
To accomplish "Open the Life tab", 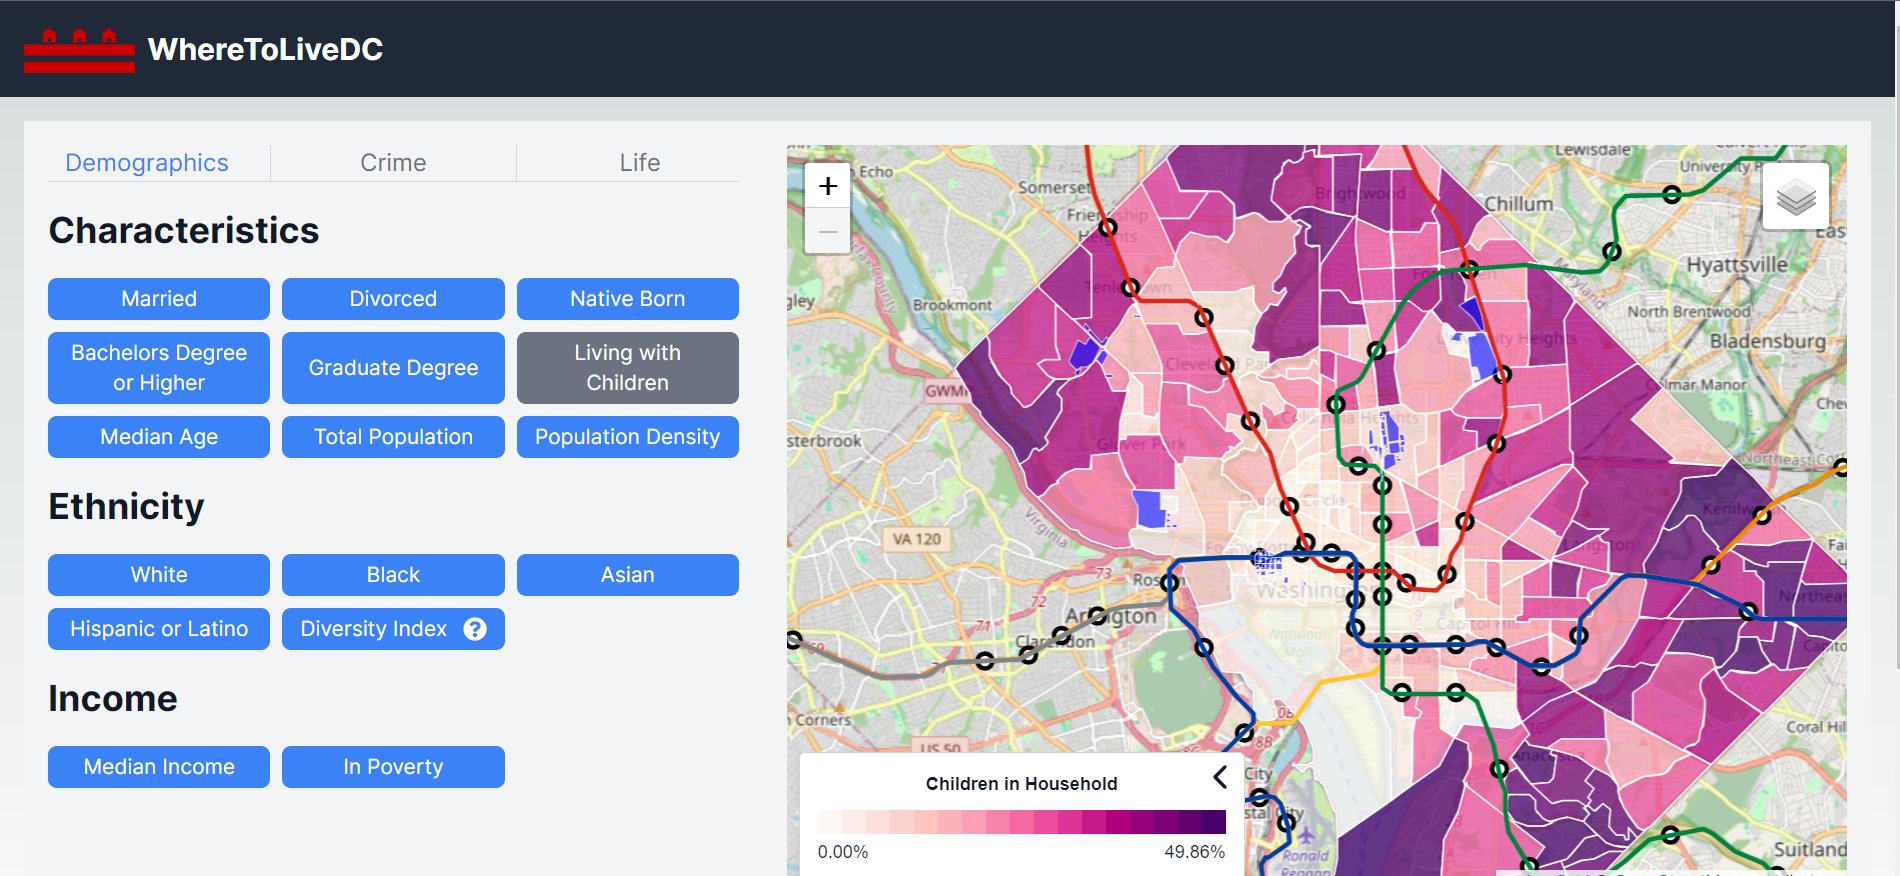I will click(x=639, y=163).
